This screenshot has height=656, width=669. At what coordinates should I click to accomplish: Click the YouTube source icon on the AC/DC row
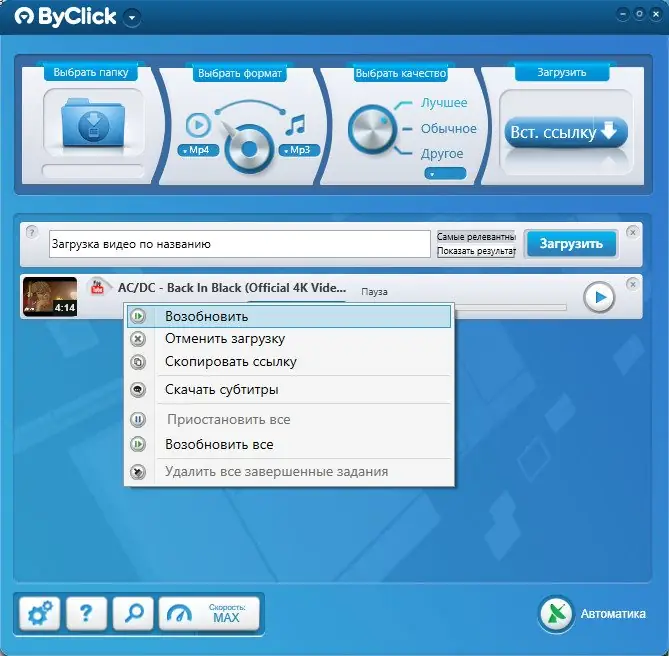tap(97, 286)
